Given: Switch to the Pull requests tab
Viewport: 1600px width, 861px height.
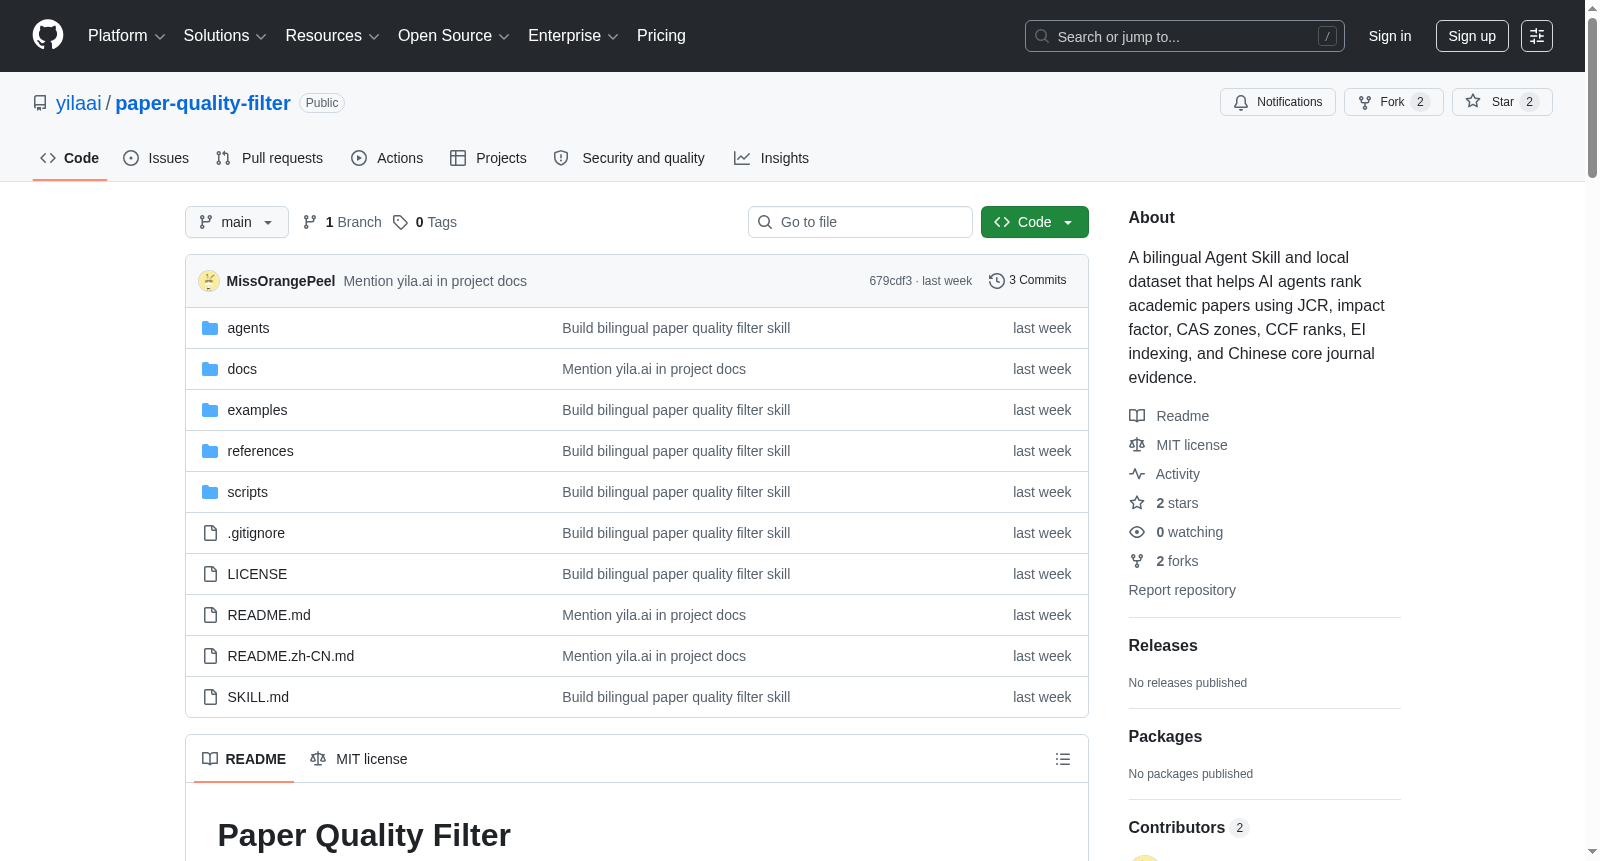Looking at the screenshot, I should (269, 158).
